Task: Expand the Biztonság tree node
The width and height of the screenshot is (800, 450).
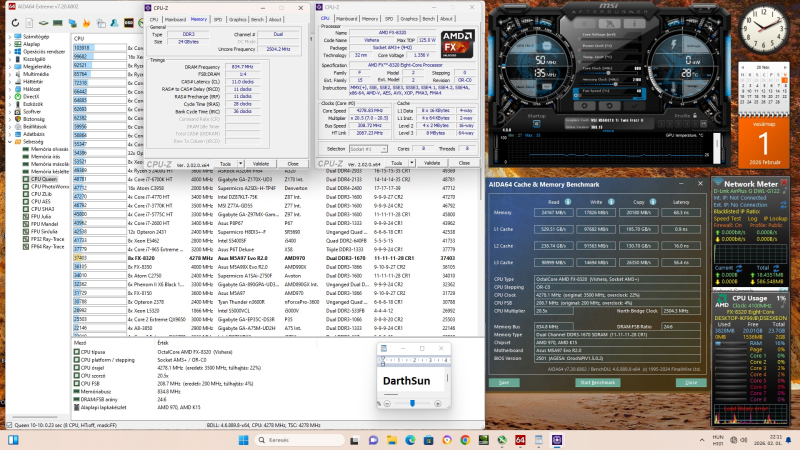Action: pos(10,119)
